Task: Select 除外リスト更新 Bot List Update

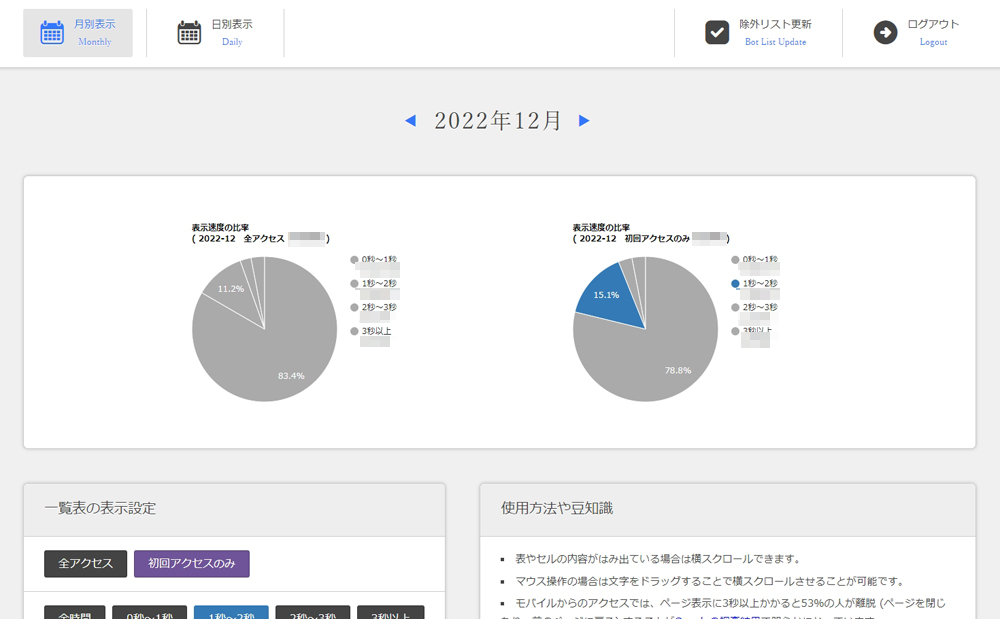Action: pyautogui.click(x=758, y=33)
